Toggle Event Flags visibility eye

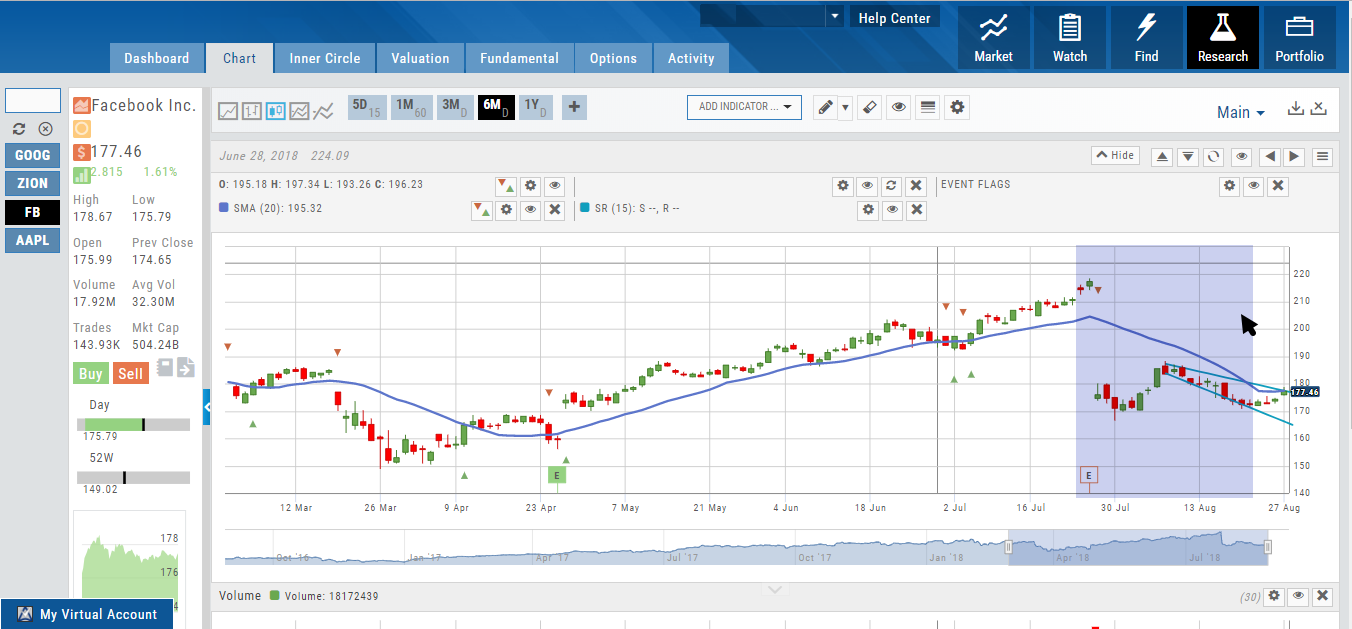[x=1254, y=186]
